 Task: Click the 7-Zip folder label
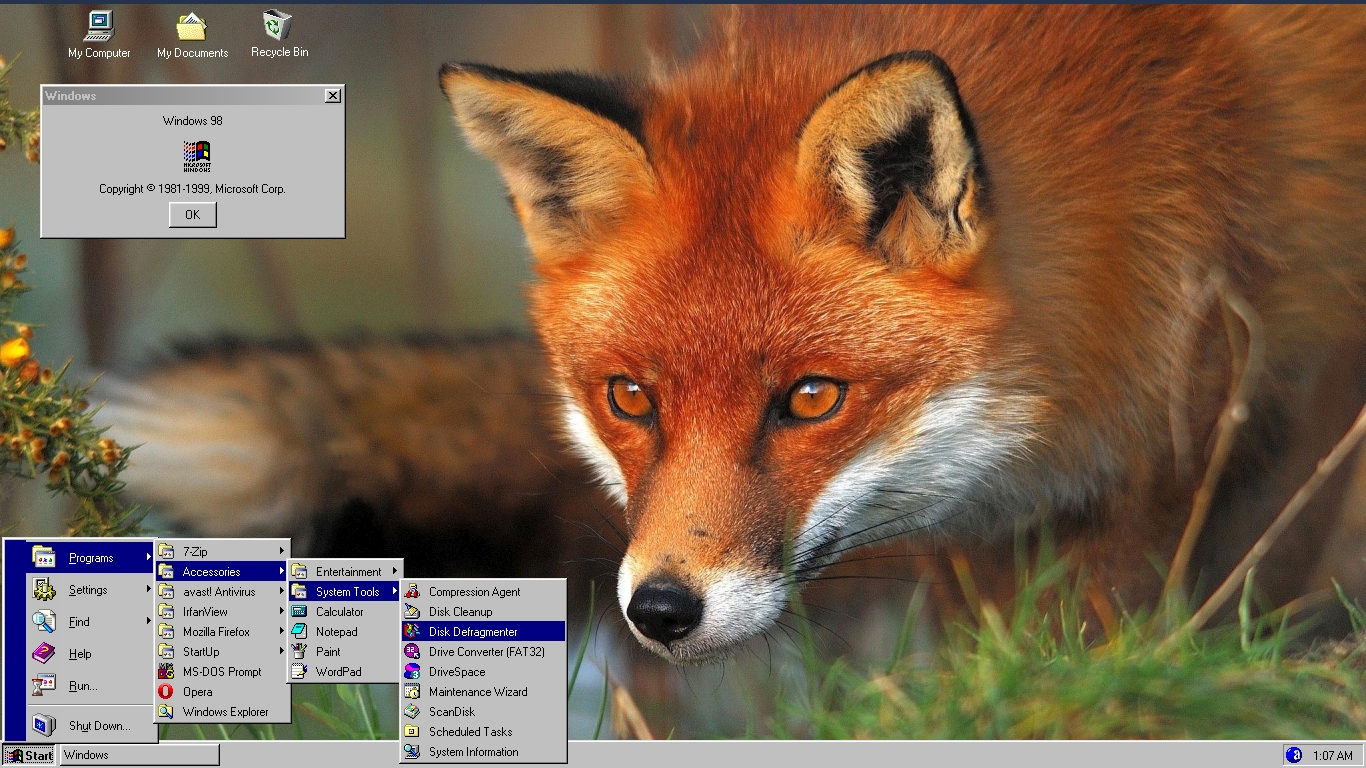click(x=195, y=552)
